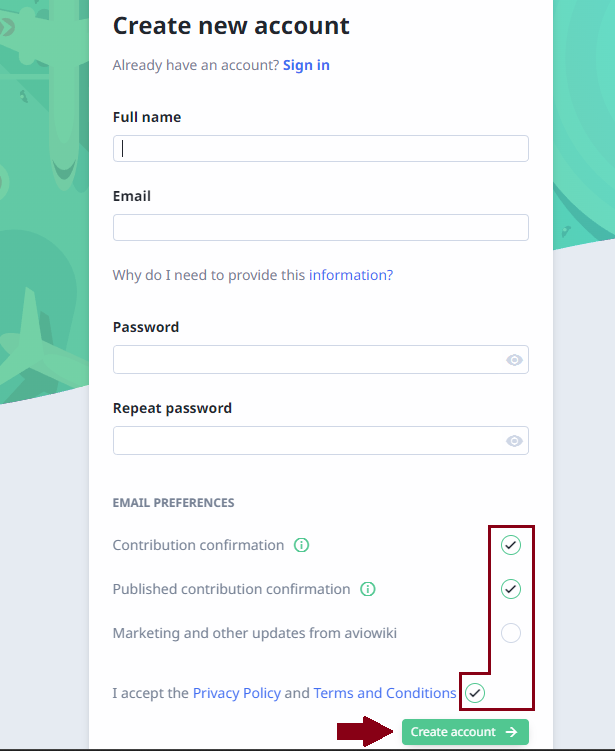The image size is (615, 751).
Task: Click into the Email input field
Action: (321, 228)
